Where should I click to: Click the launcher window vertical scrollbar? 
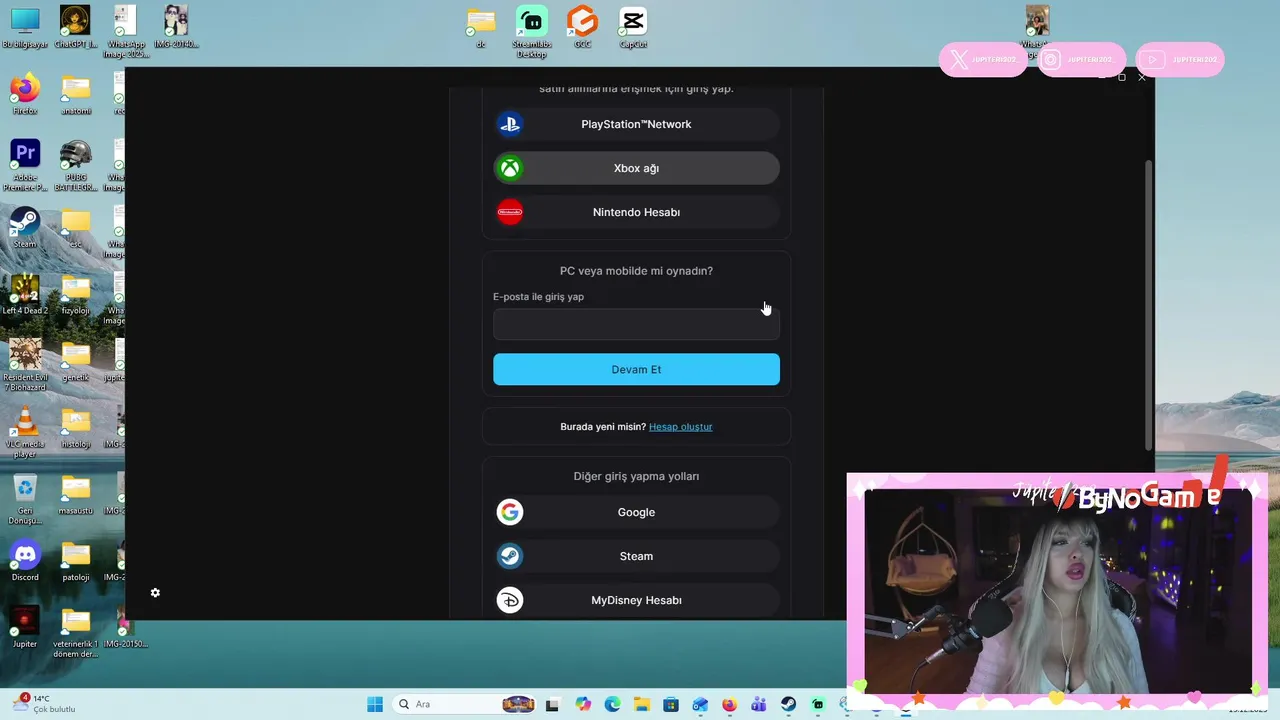pyautogui.click(x=1149, y=305)
